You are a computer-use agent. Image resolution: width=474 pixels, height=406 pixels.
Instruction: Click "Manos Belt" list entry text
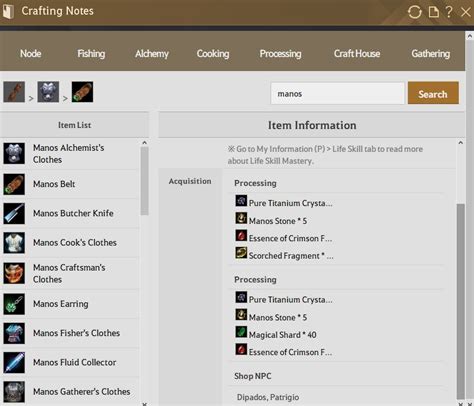(x=54, y=184)
